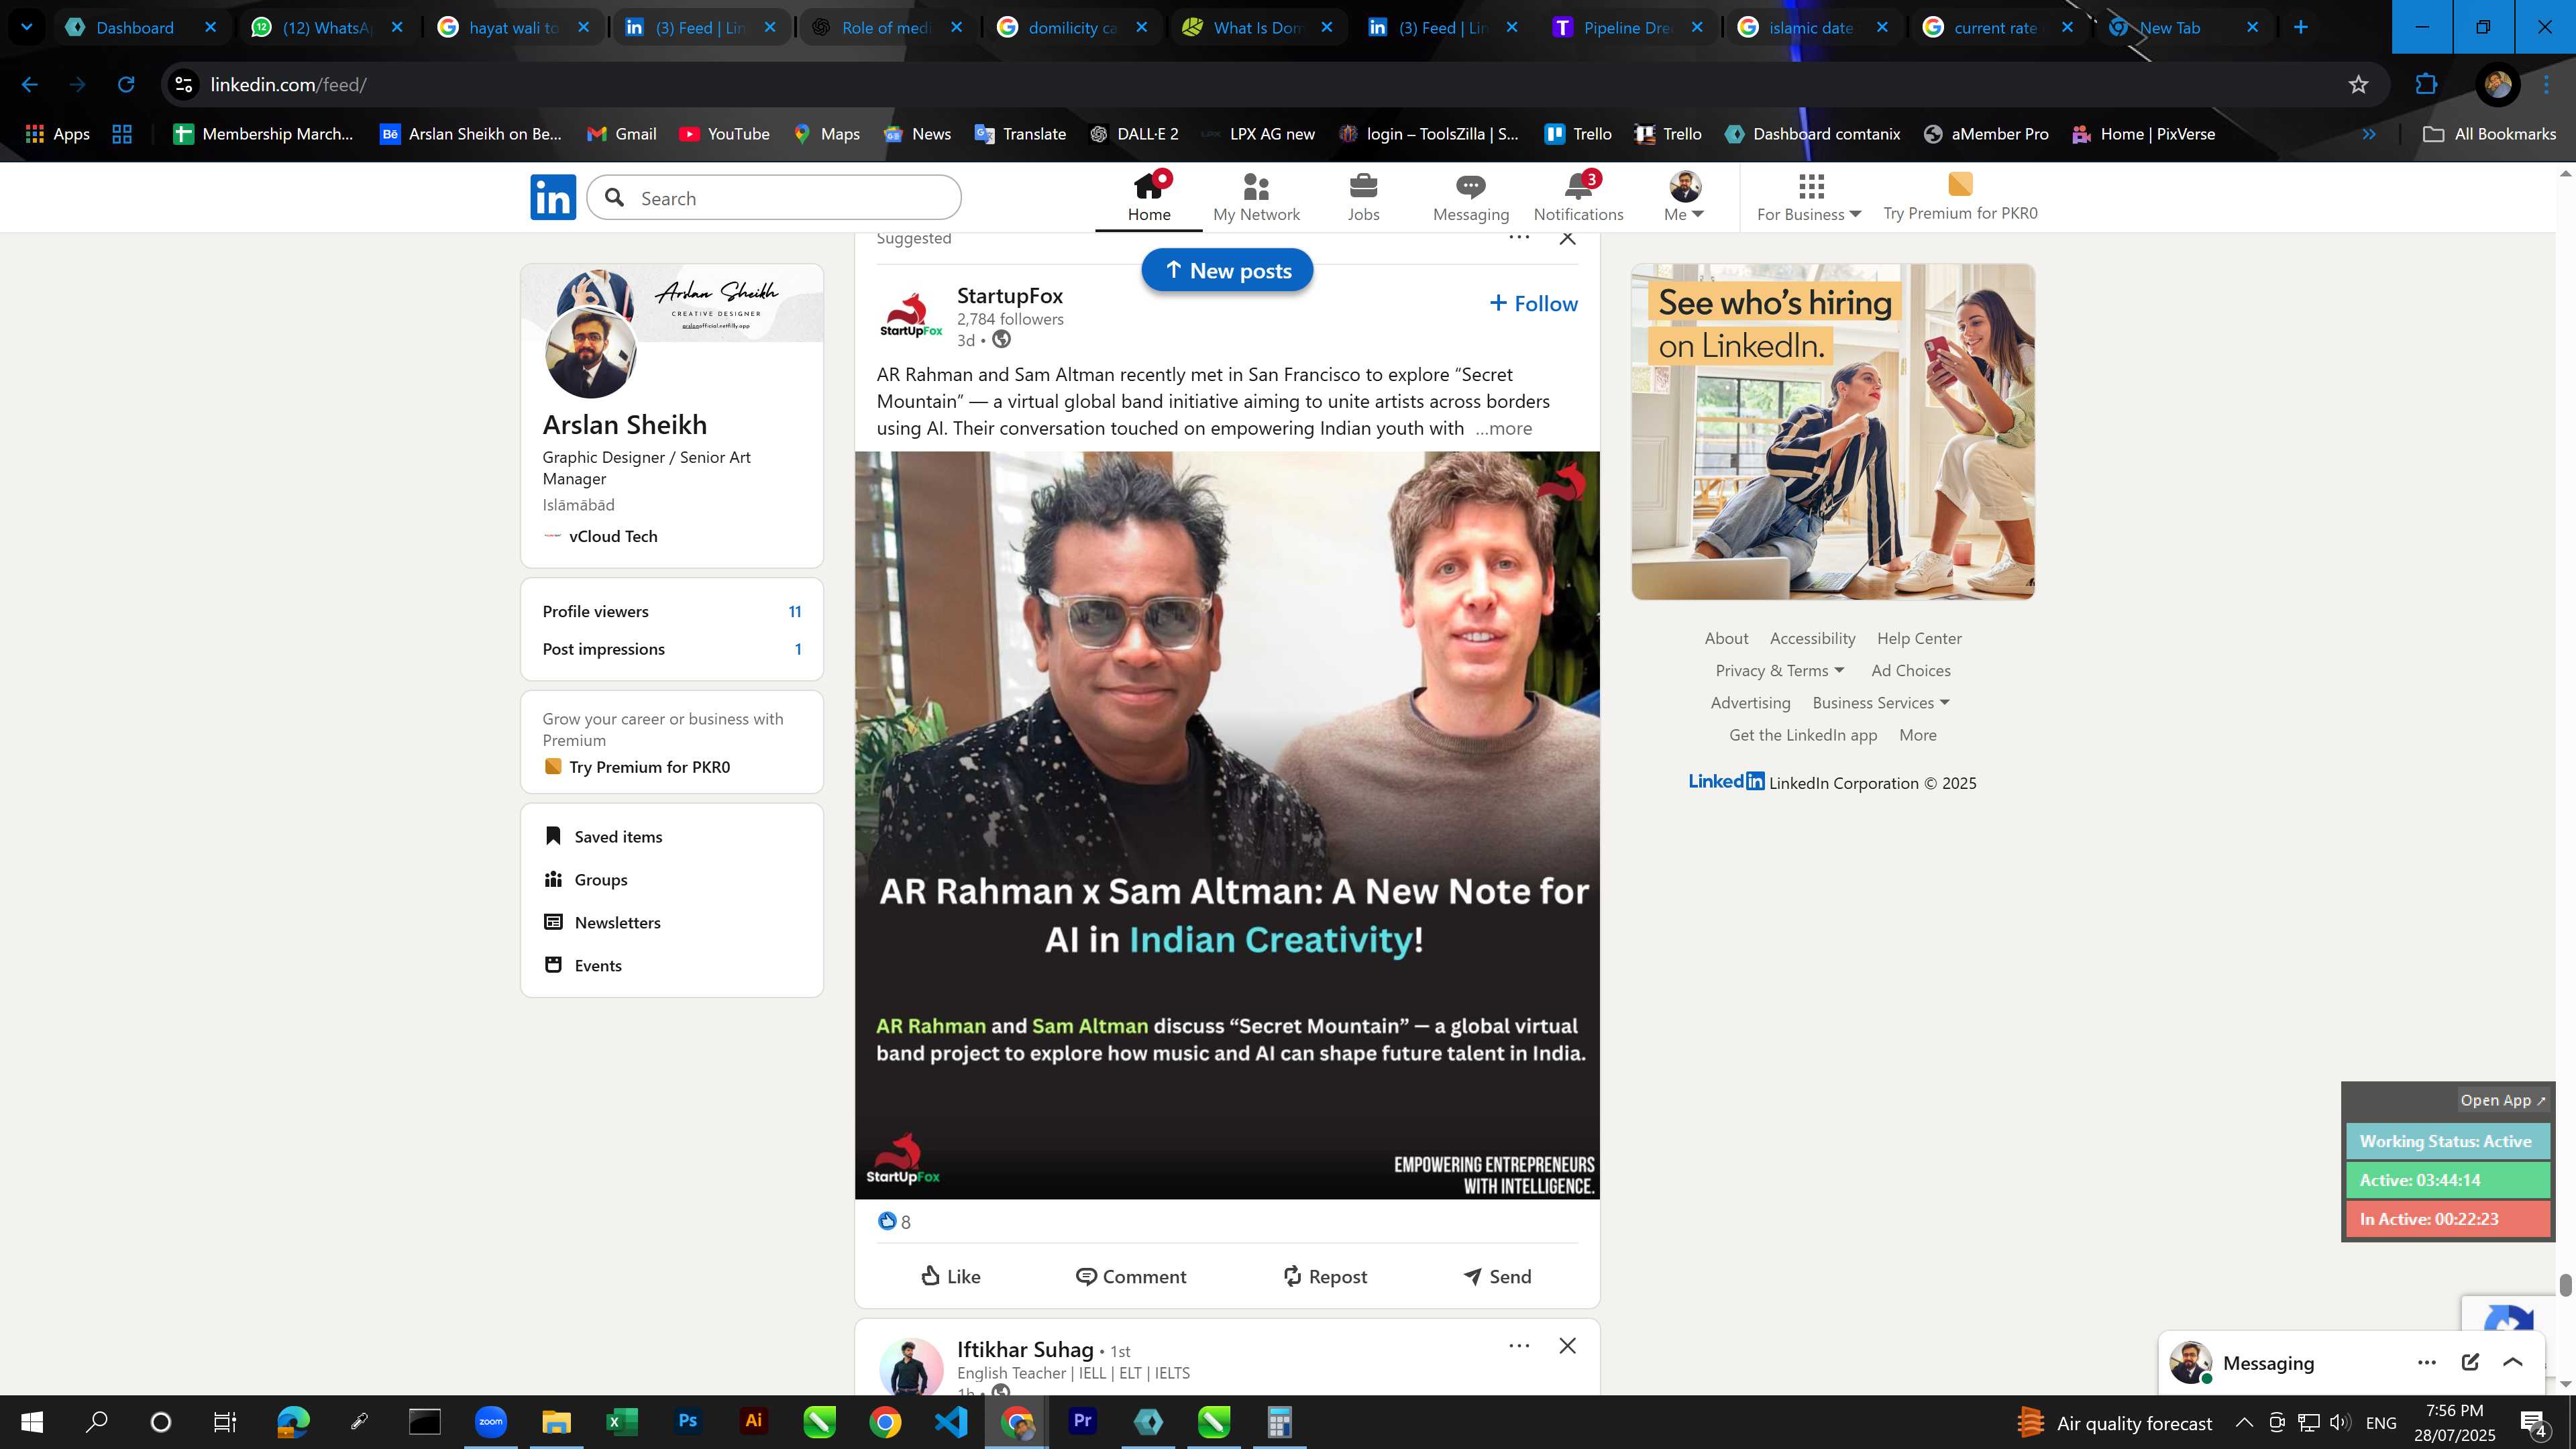Open Events in left sidebar

click(583, 965)
